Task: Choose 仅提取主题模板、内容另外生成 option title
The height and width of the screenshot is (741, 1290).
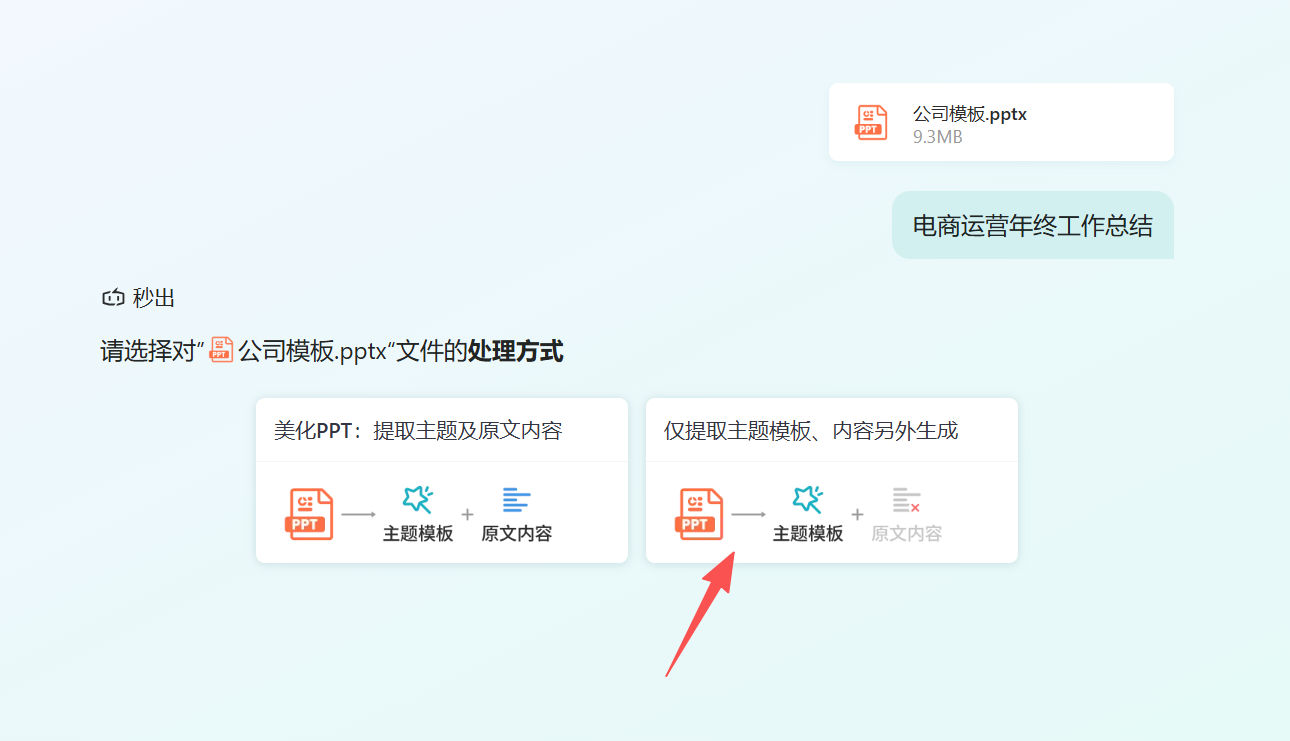Action: click(811, 431)
